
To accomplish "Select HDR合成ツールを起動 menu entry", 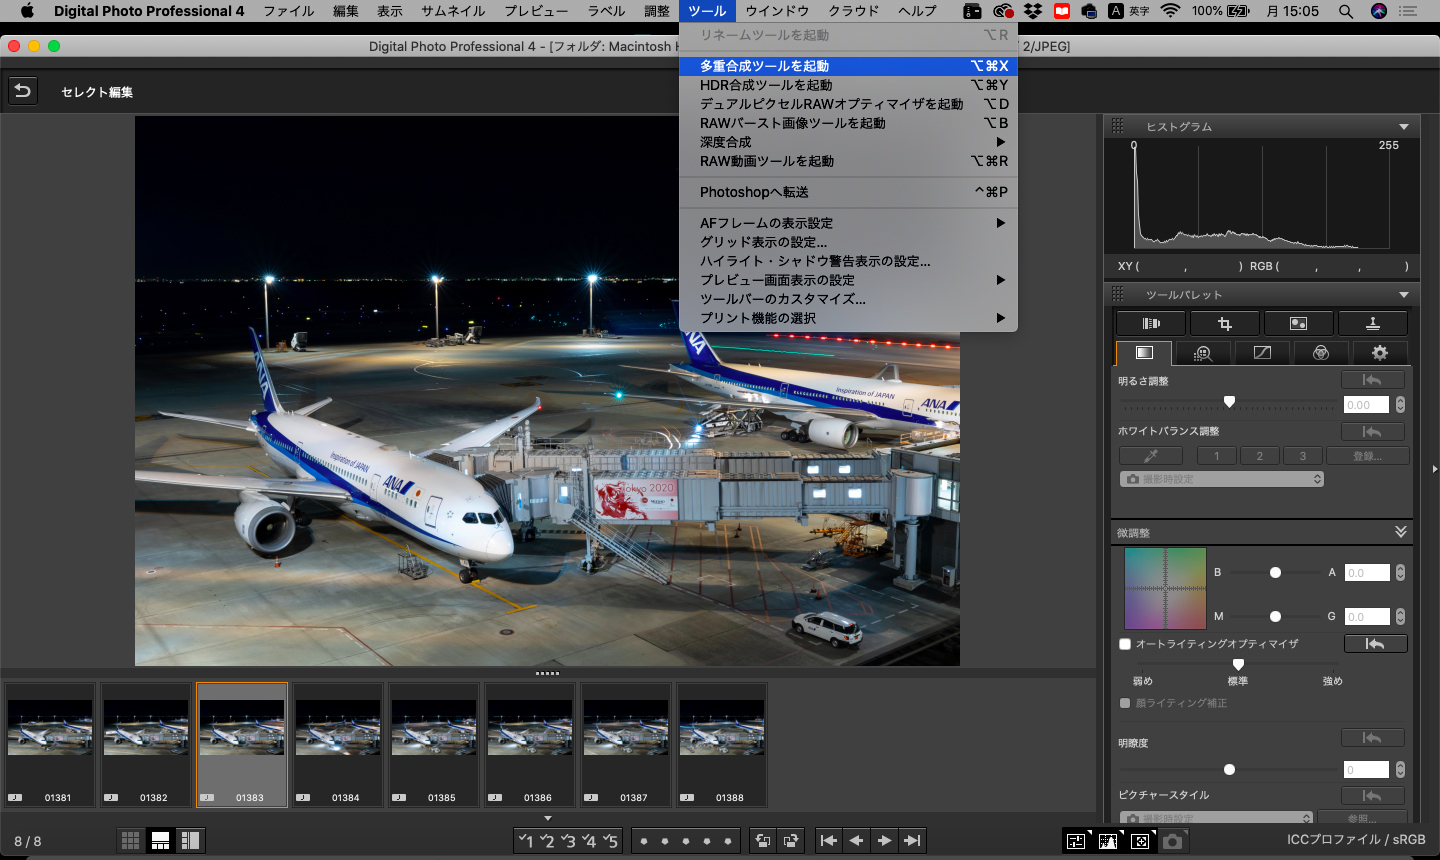I will tap(766, 85).
